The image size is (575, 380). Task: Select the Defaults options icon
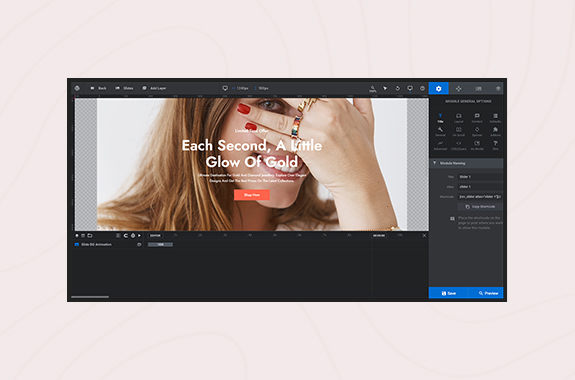pos(495,118)
